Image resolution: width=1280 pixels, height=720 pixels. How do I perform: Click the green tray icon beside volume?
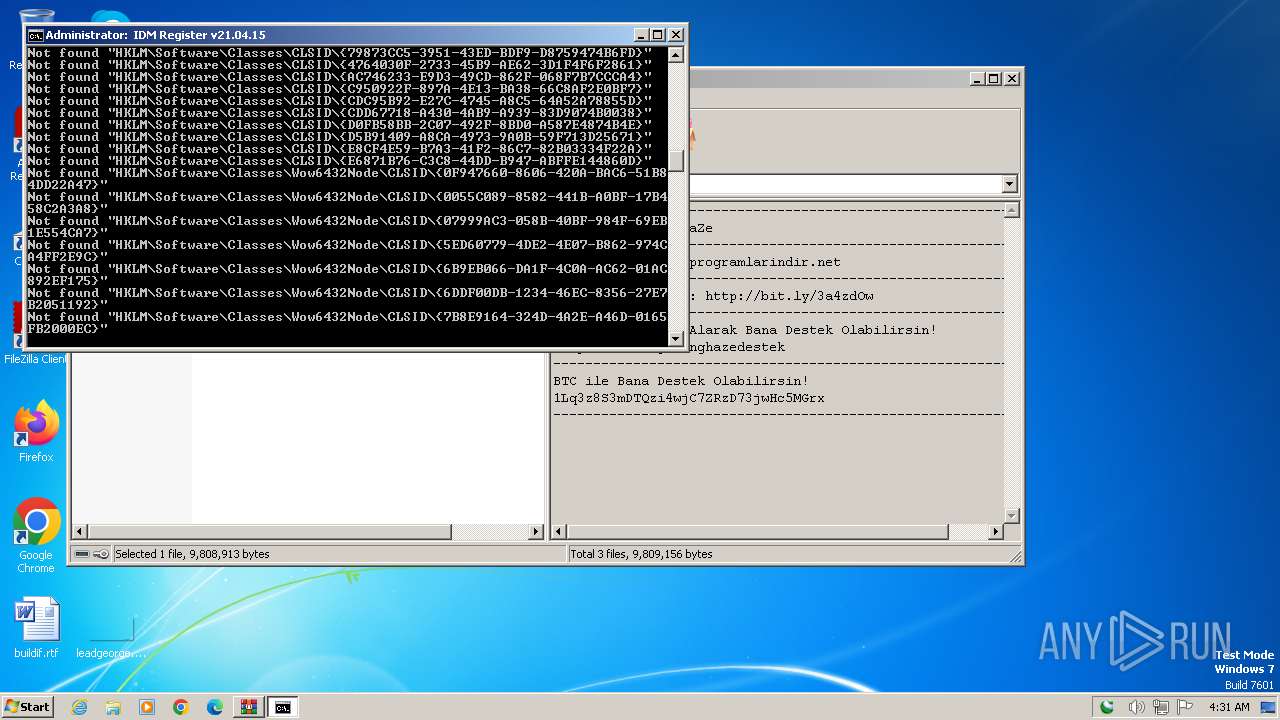[1107, 707]
